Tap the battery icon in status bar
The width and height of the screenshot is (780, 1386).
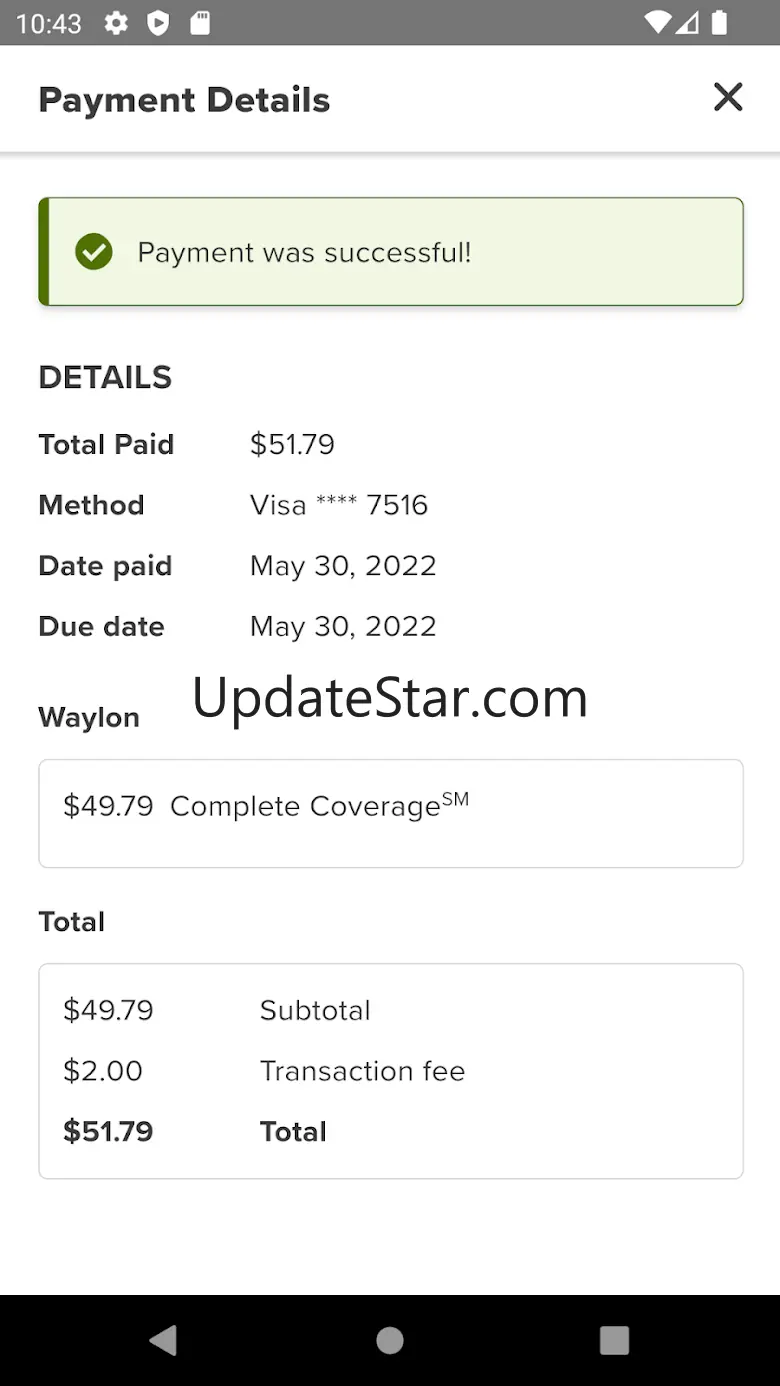pos(719,23)
